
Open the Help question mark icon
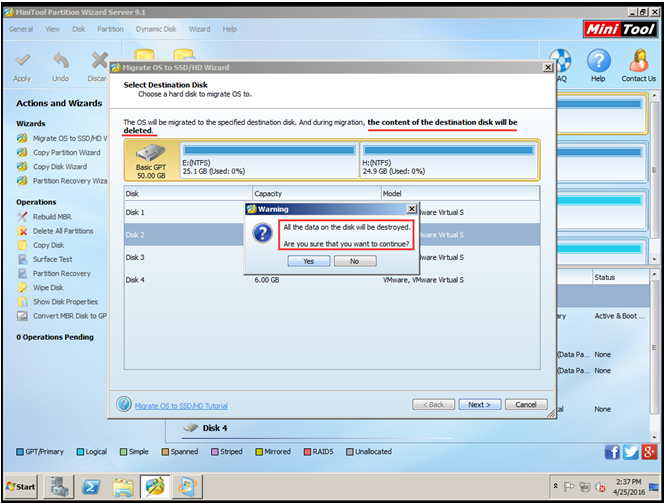598,61
